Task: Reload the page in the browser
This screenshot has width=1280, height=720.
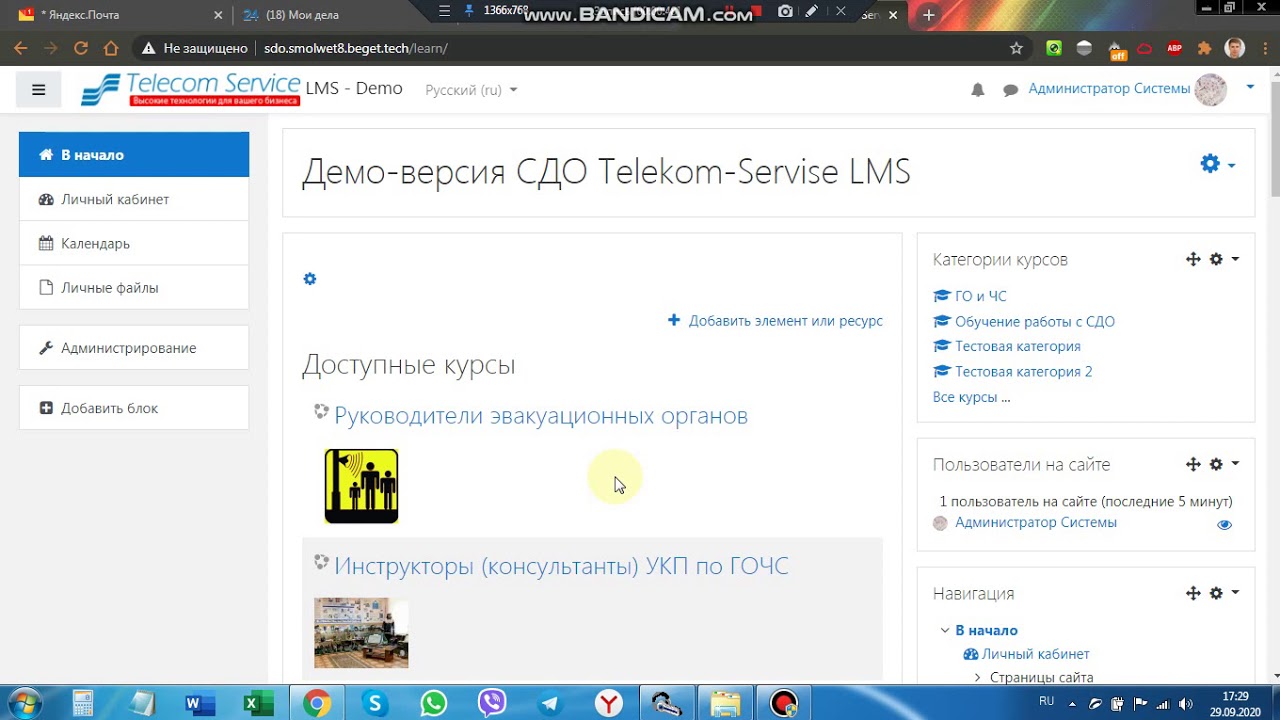Action: [81, 48]
